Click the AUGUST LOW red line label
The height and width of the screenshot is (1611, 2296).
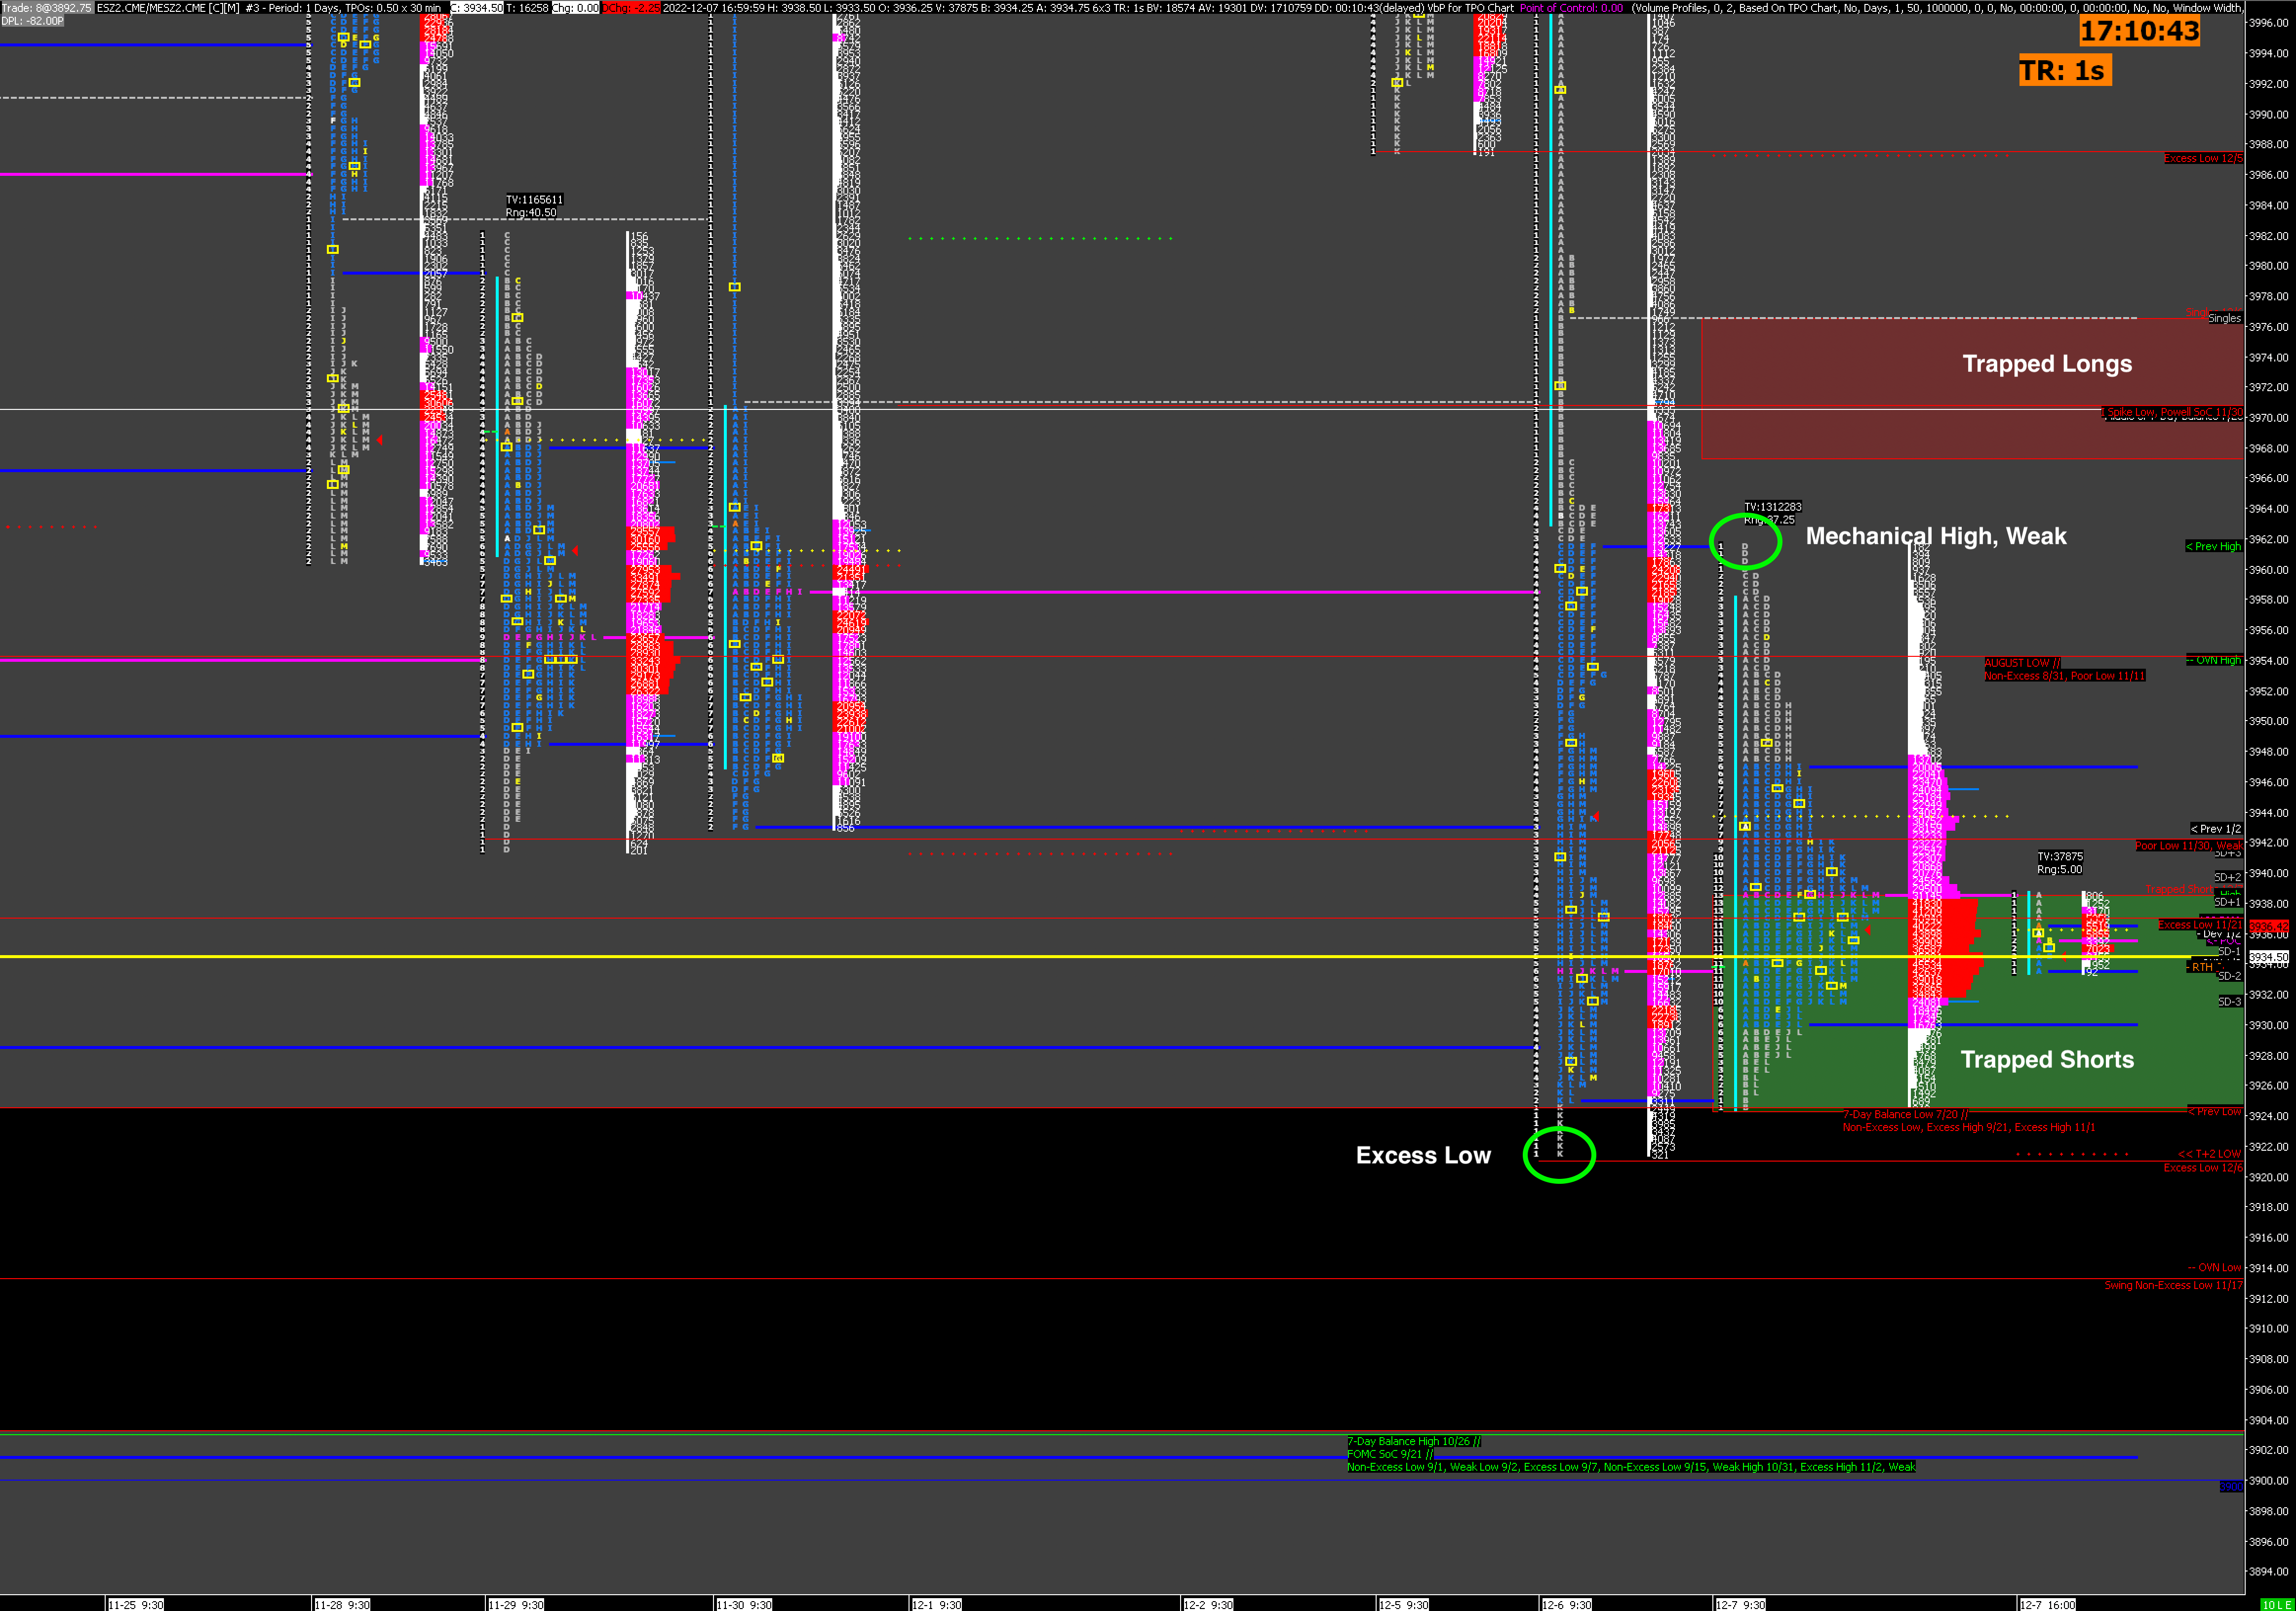point(2022,663)
